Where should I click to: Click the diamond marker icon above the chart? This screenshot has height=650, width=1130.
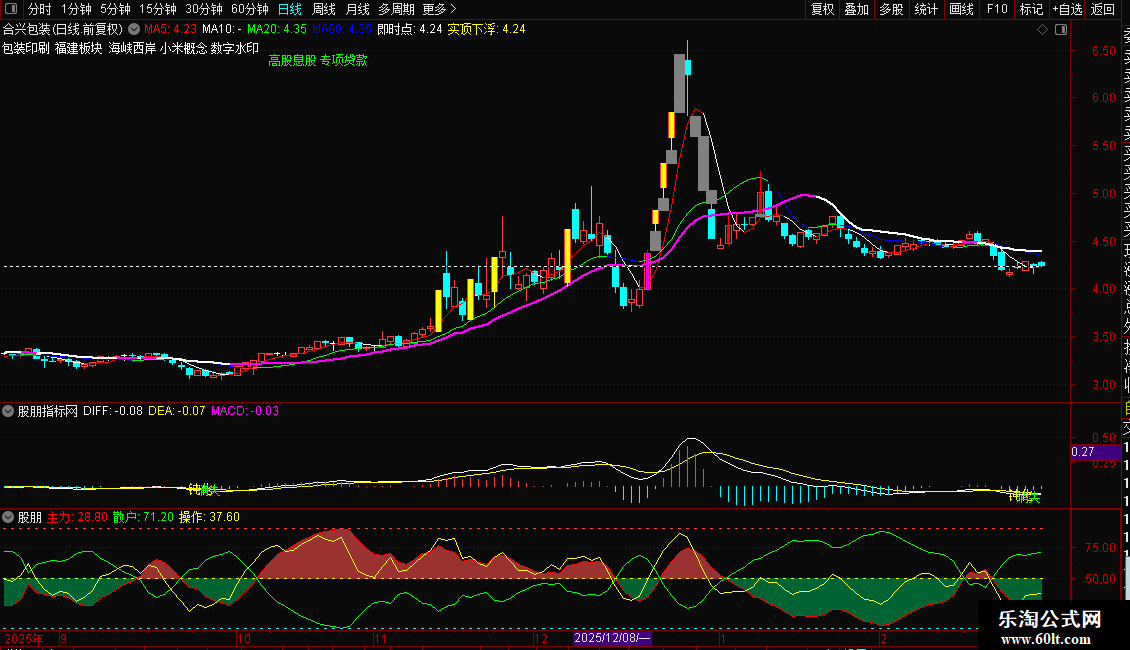coord(1042,30)
